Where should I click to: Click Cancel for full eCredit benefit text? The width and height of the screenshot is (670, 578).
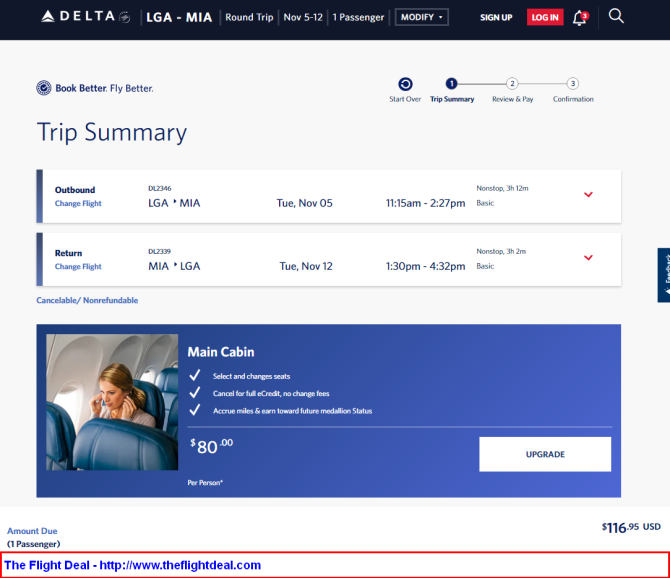pyautogui.click(x=271, y=393)
